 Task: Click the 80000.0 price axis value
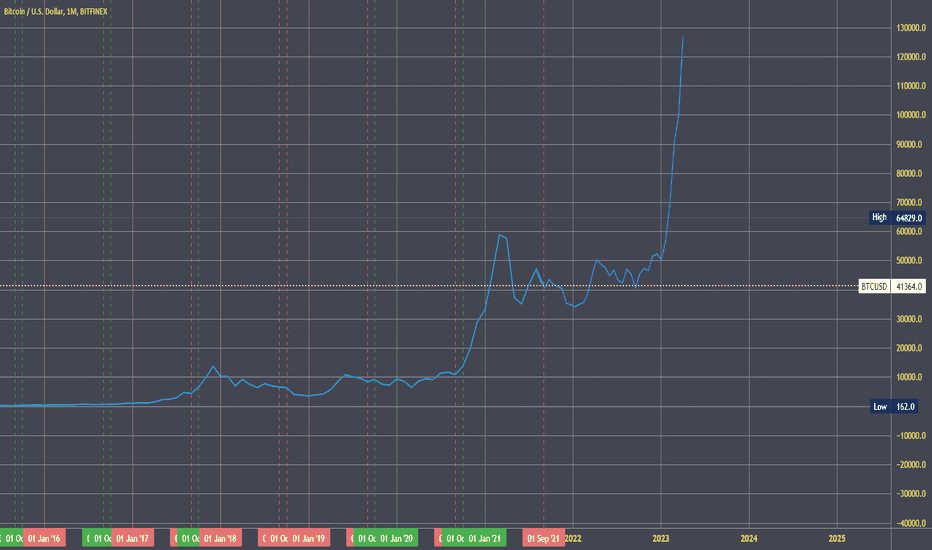[x=911, y=174]
